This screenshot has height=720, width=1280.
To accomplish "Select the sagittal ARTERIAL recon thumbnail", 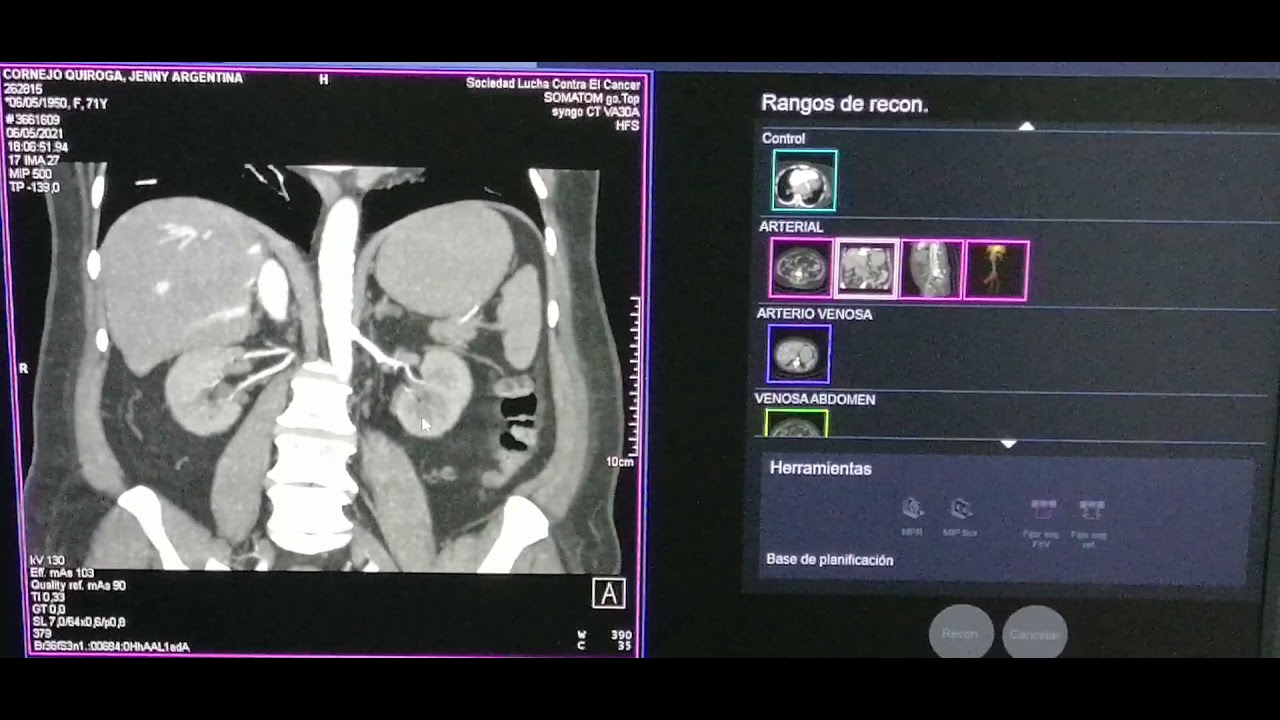I will (x=931, y=269).
